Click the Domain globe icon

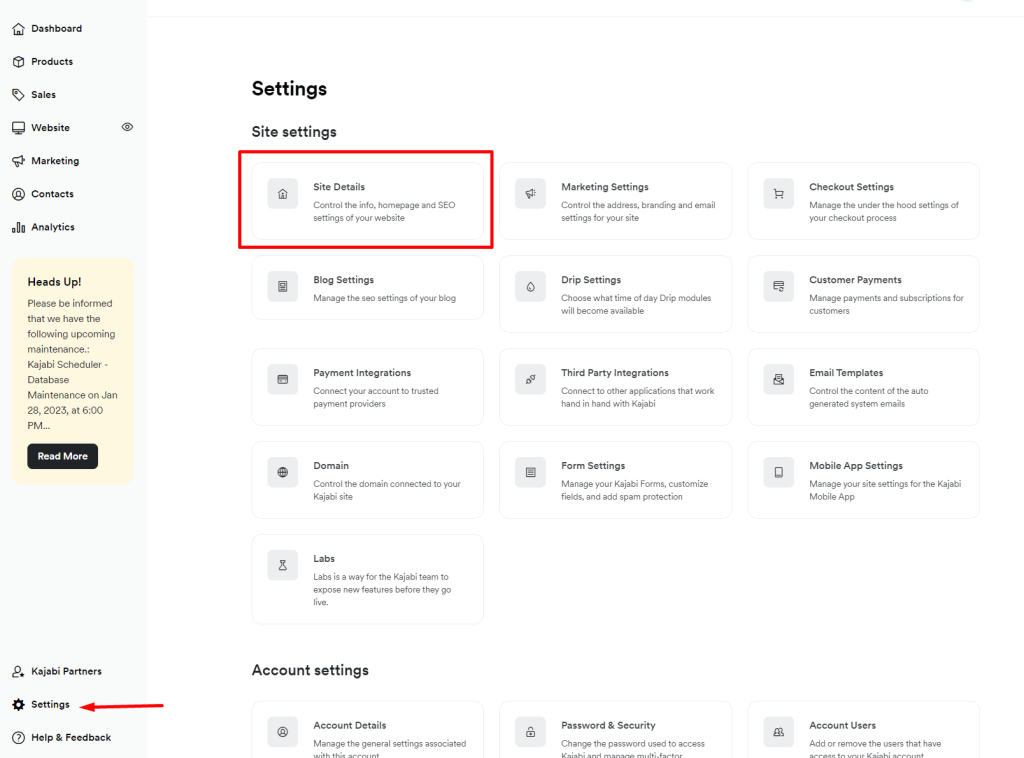coord(283,472)
